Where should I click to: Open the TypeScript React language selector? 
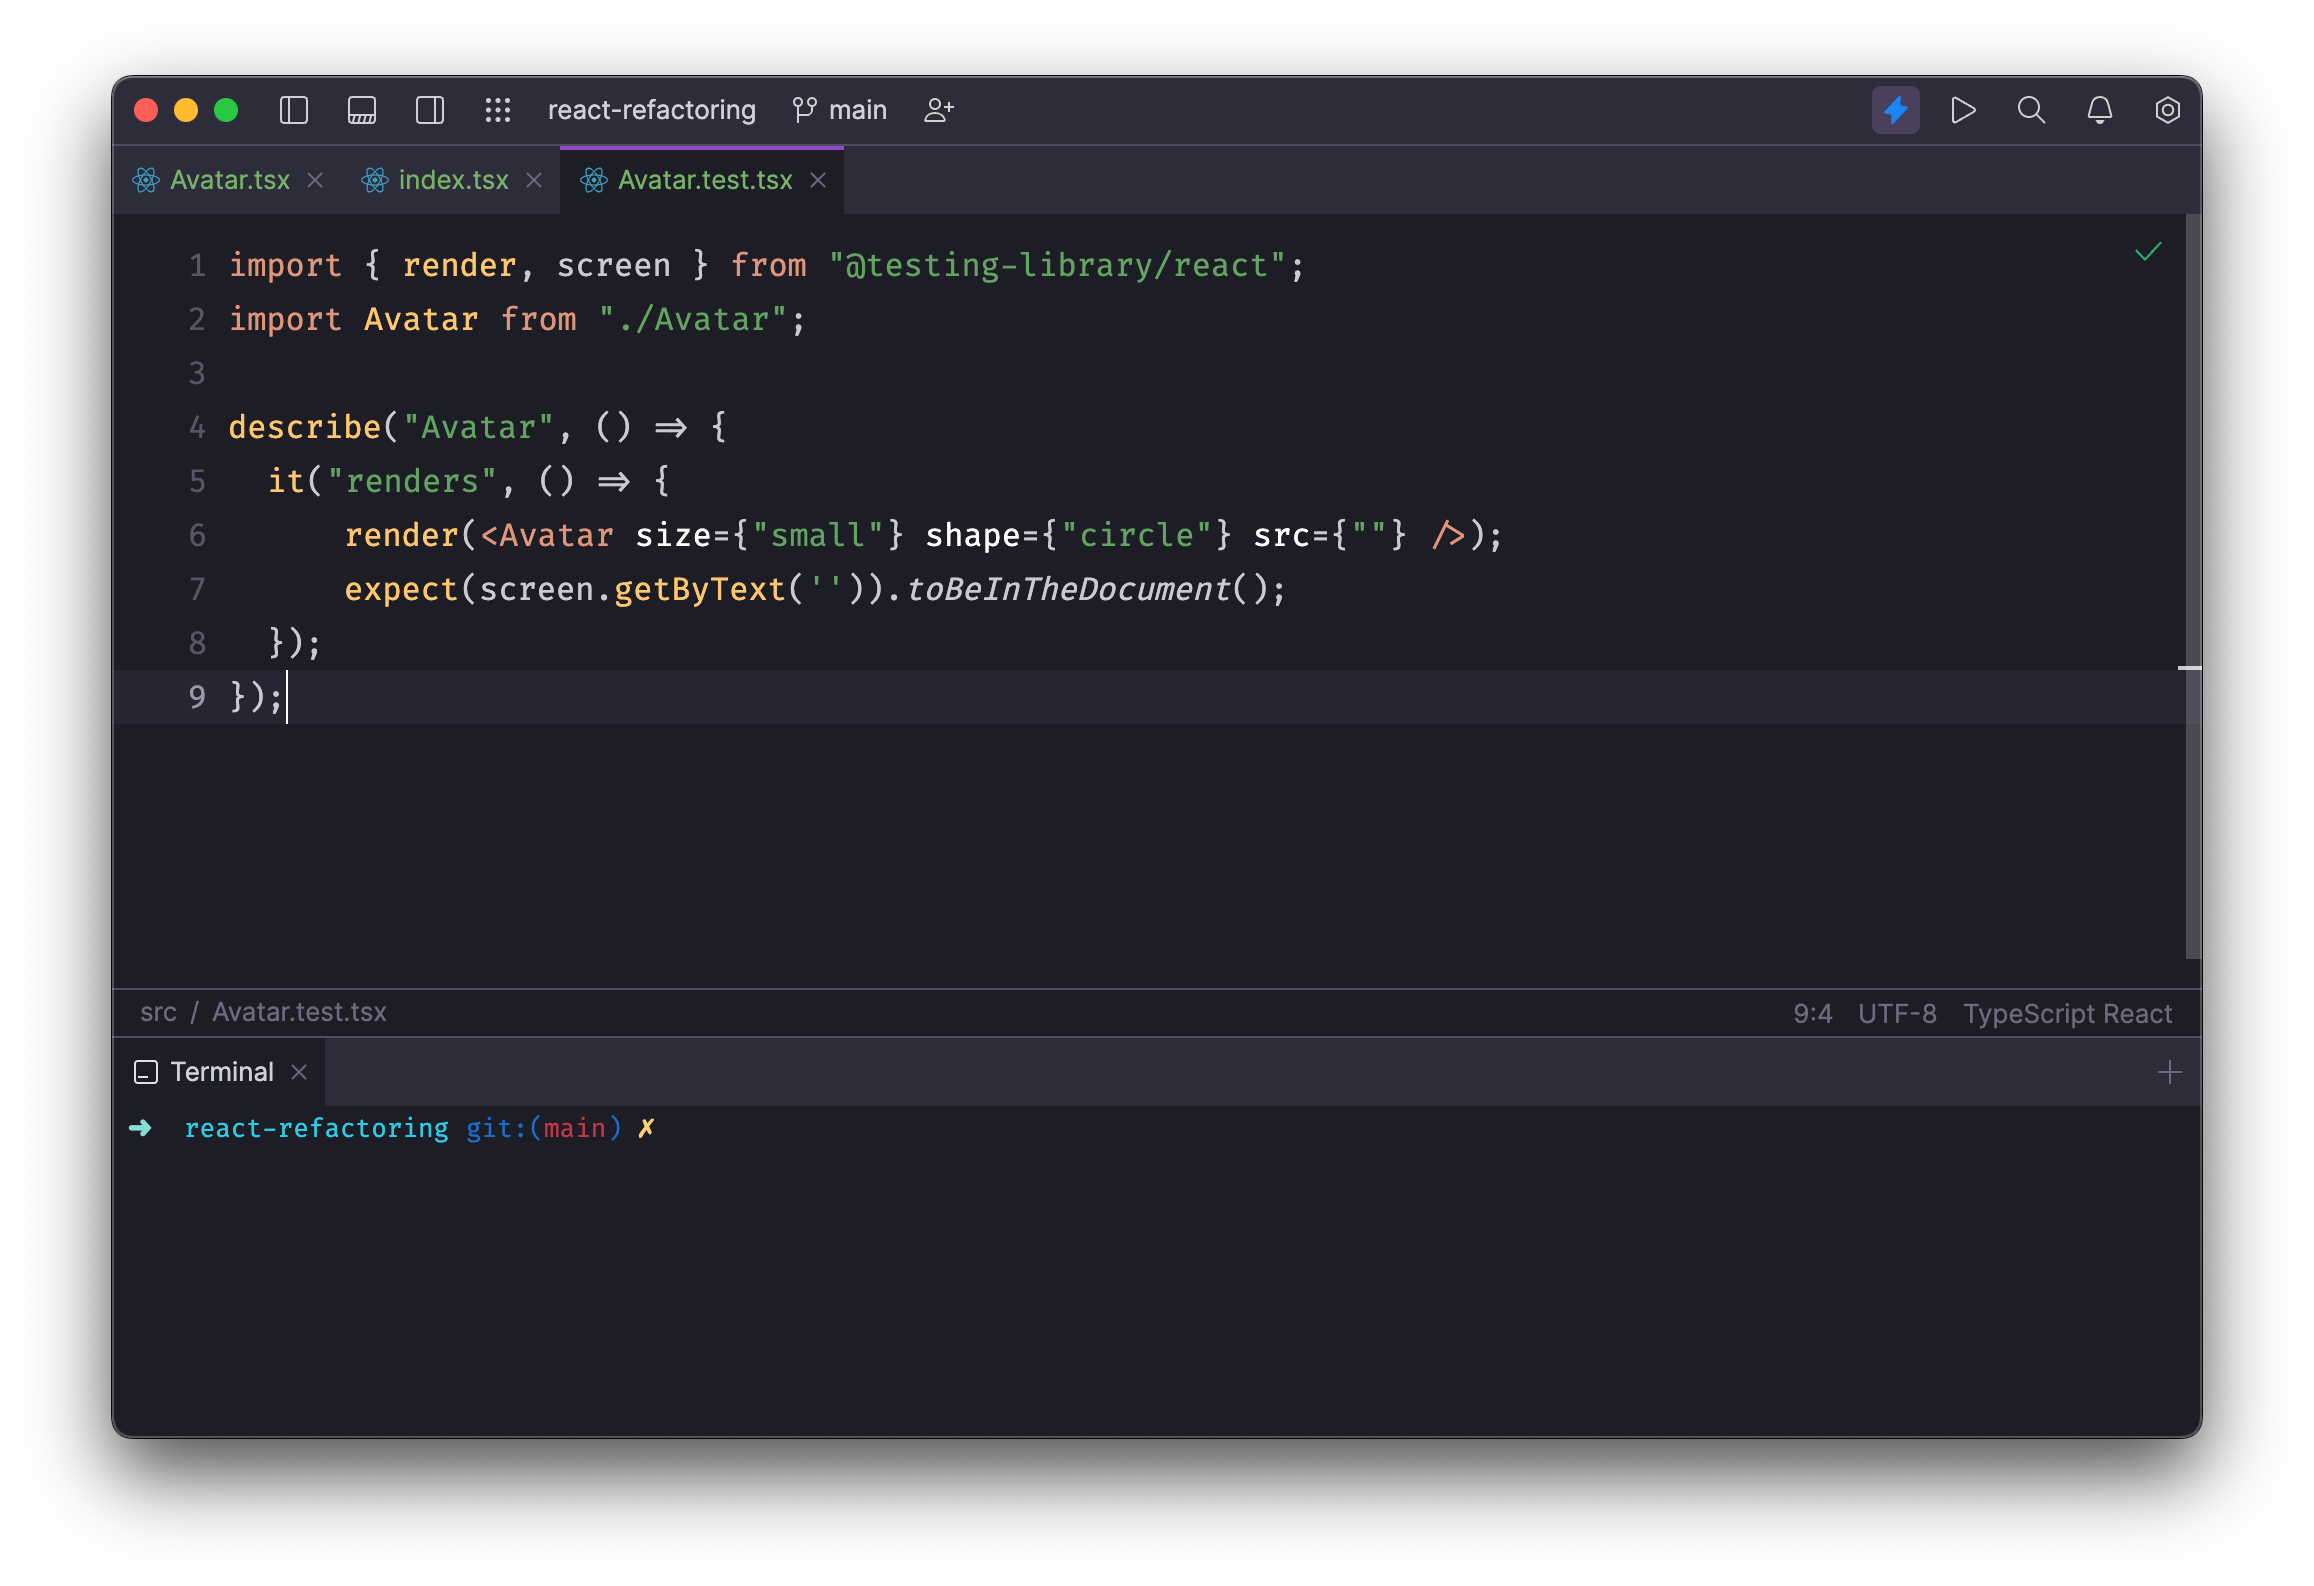pyautogui.click(x=2067, y=1014)
